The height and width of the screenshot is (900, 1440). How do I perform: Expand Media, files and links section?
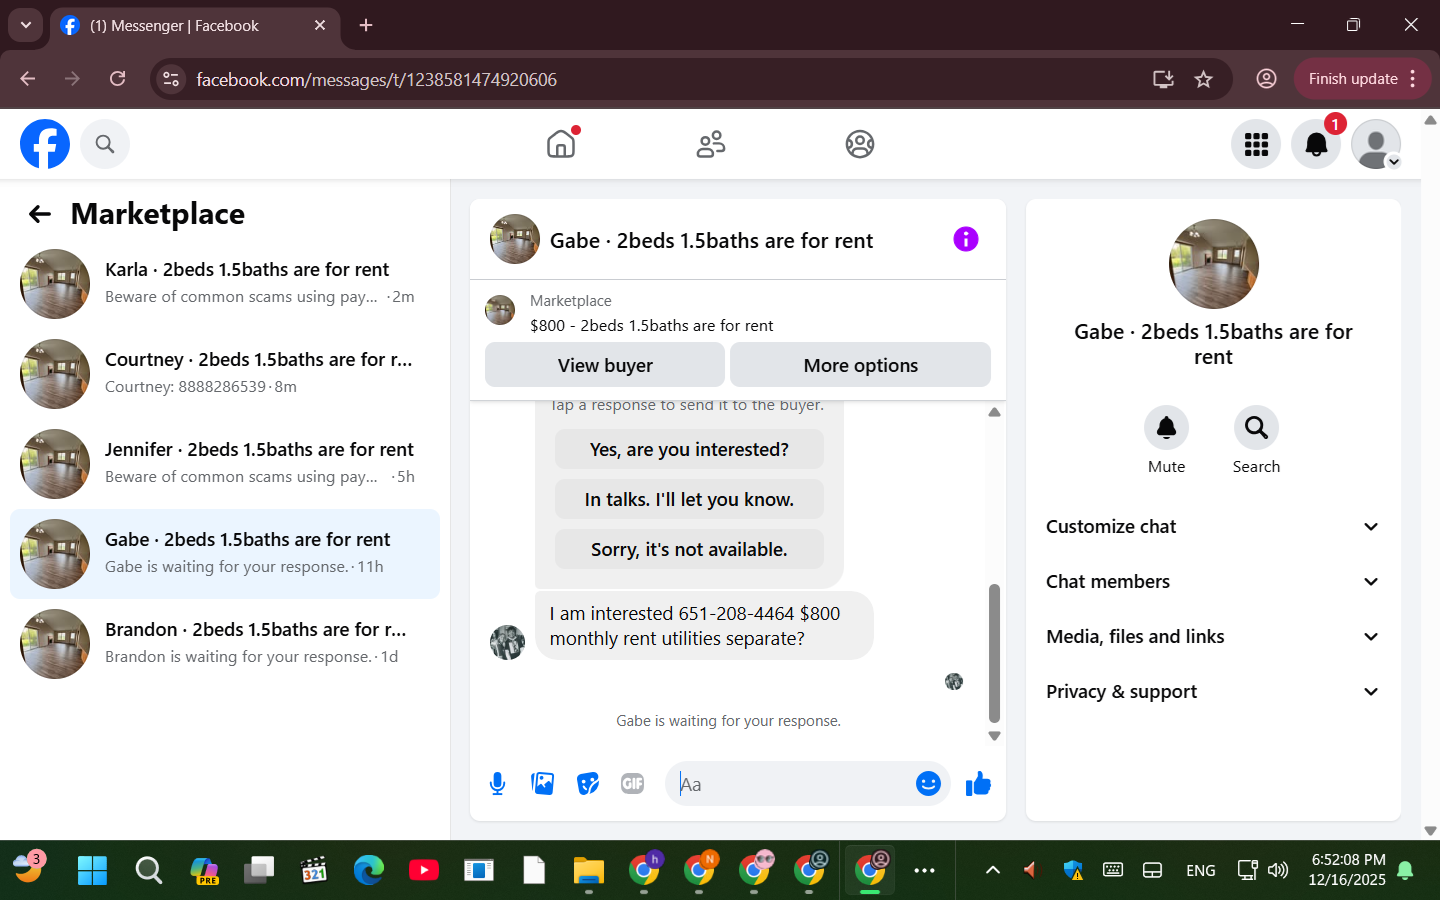click(x=1213, y=637)
